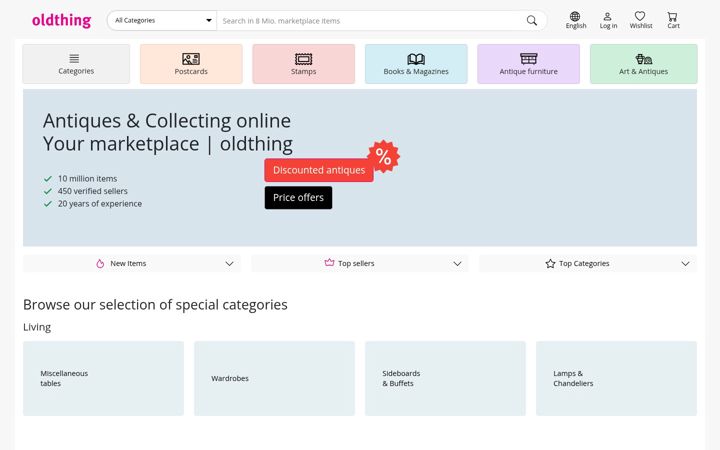This screenshot has height=450, width=720.
Task: Click the Log in person icon
Action: coord(608,17)
